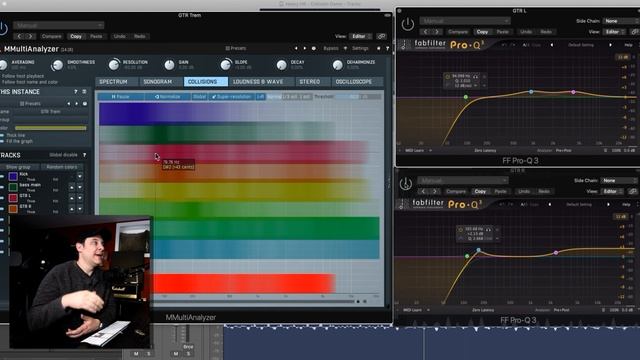Select the Collisions tab
Image resolution: width=640 pixels, height=360 pixels.
205,82
